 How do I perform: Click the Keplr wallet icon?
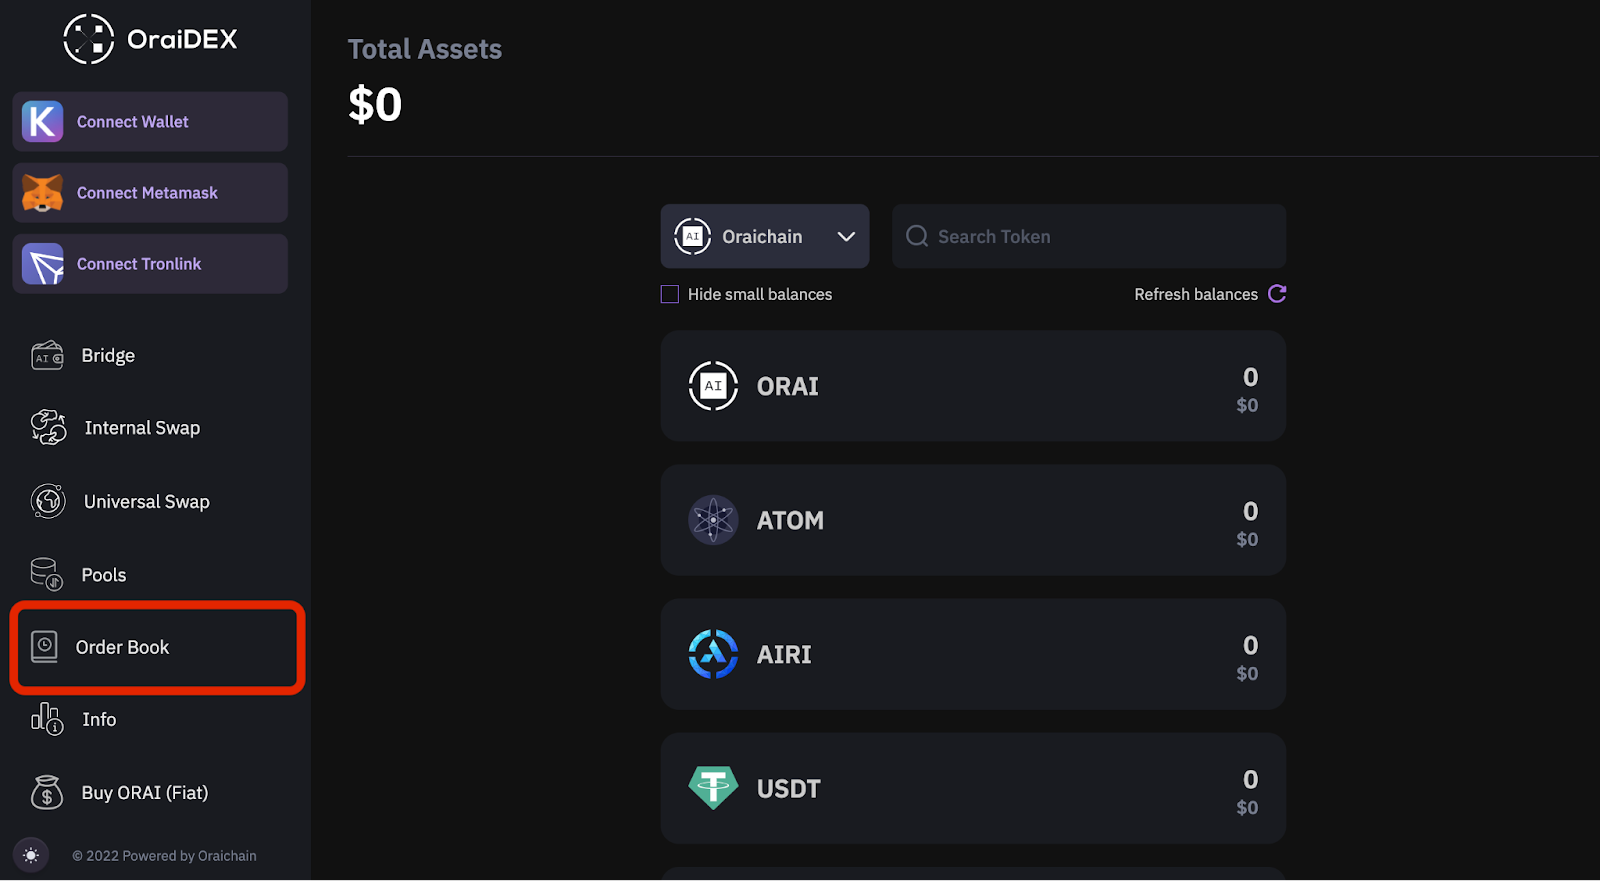[x=43, y=122]
